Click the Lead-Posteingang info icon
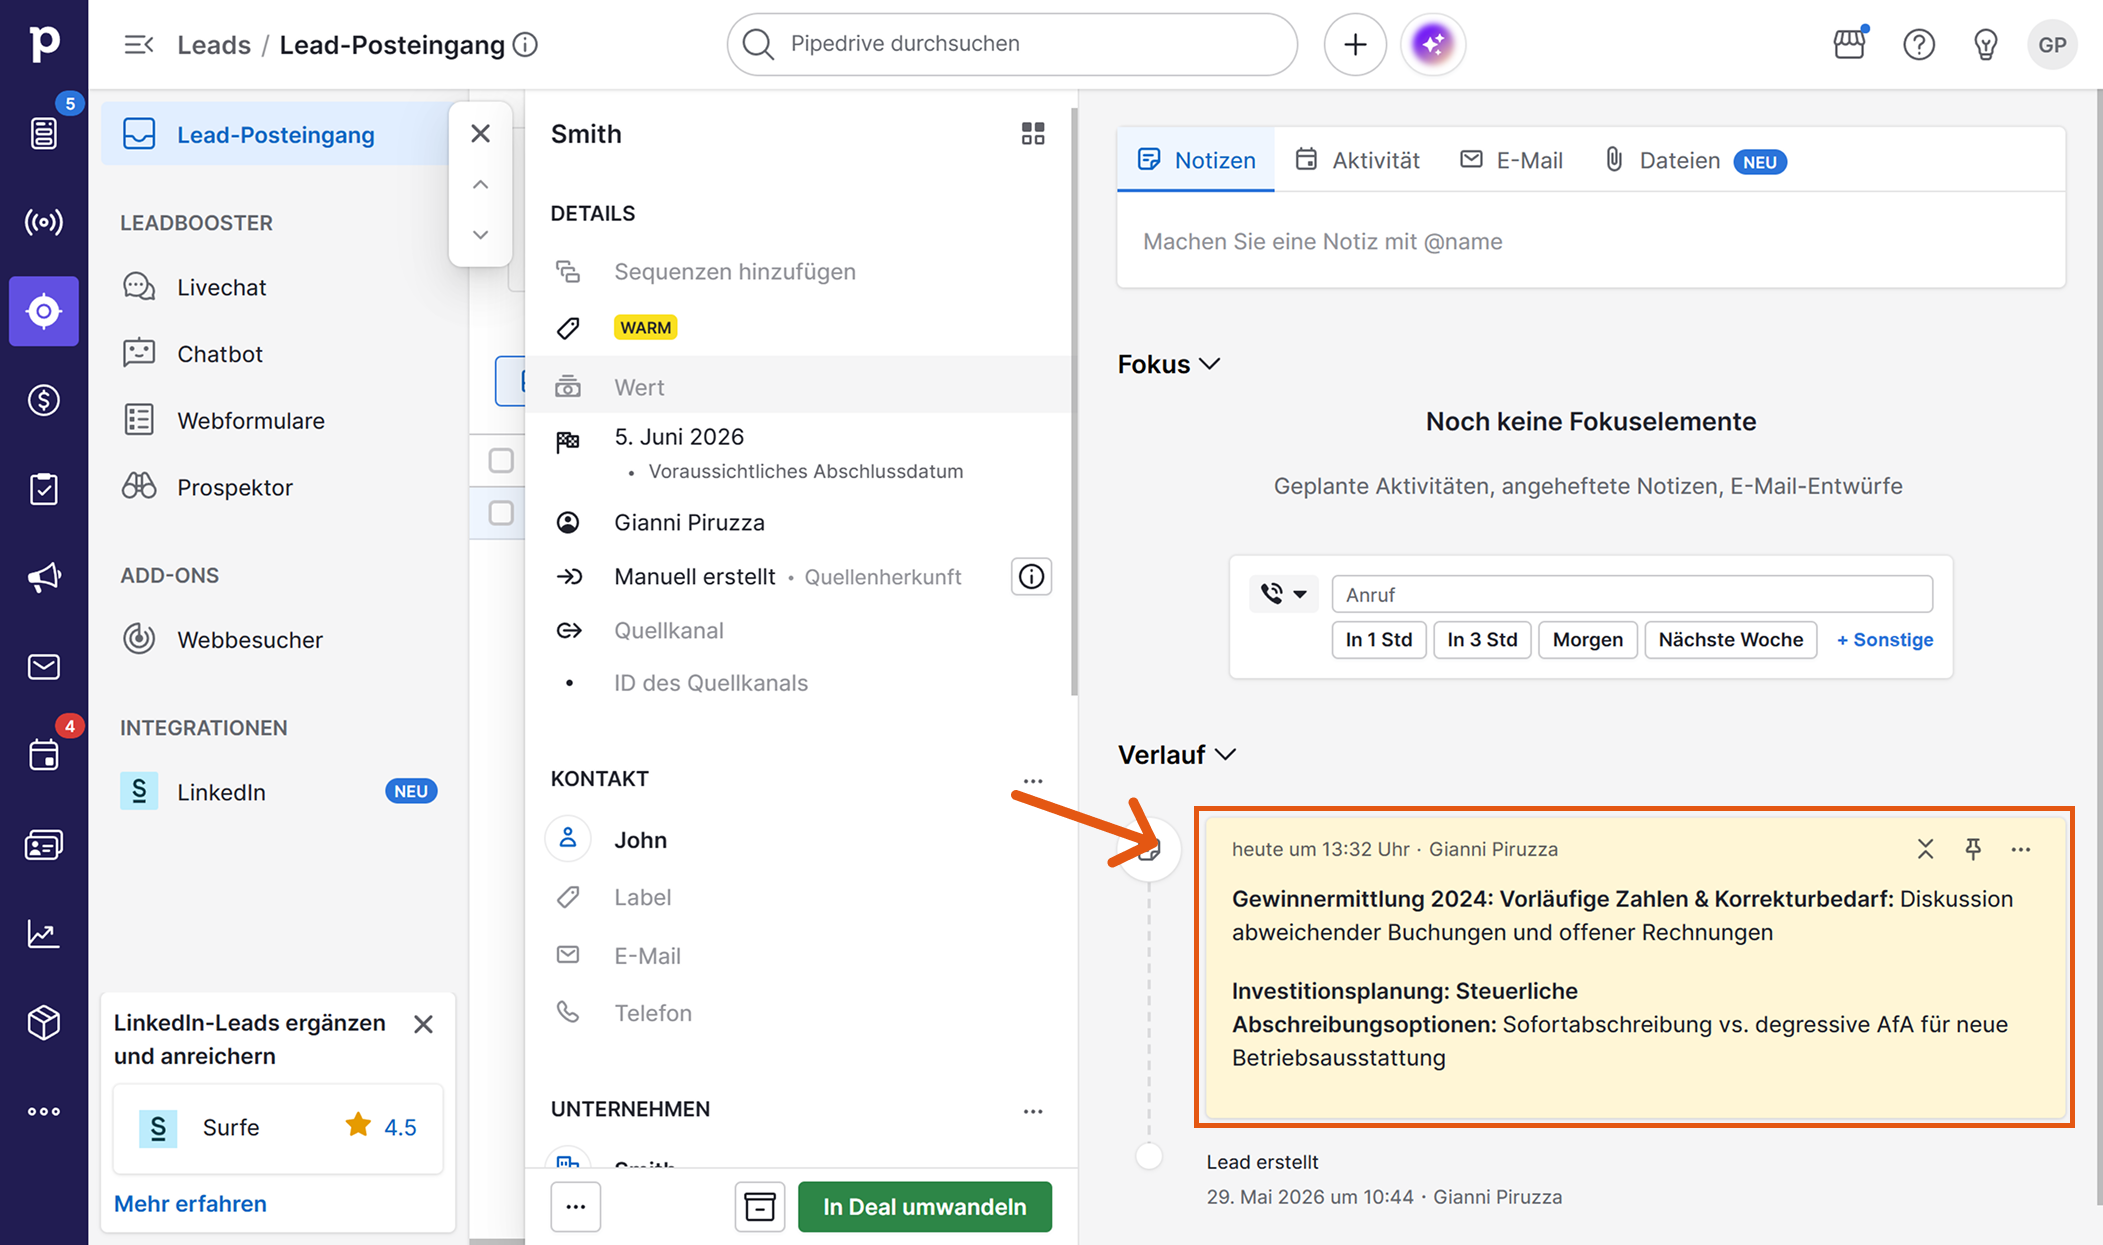The width and height of the screenshot is (2103, 1245). coord(525,44)
